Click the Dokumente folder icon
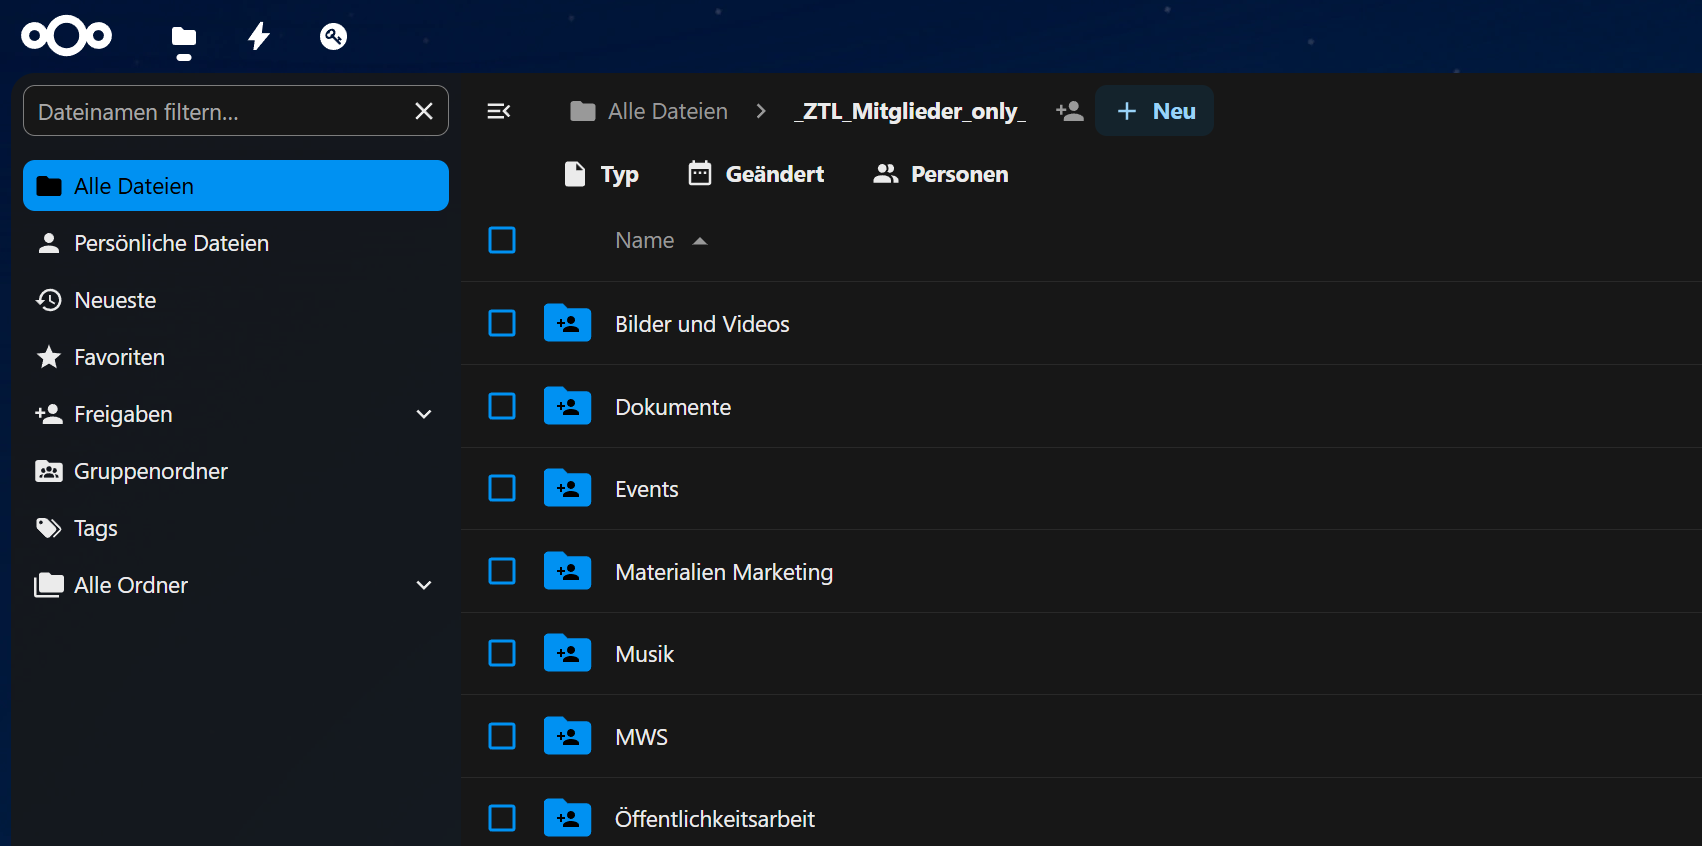The image size is (1702, 846). [x=567, y=406]
